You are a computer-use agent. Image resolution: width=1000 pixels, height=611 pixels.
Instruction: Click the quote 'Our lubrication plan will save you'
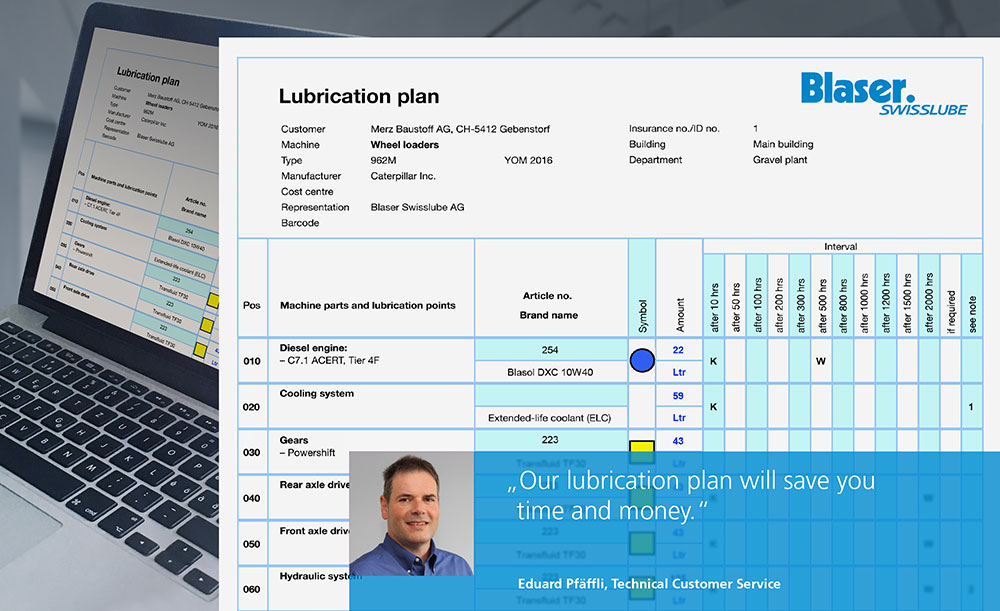[691, 480]
